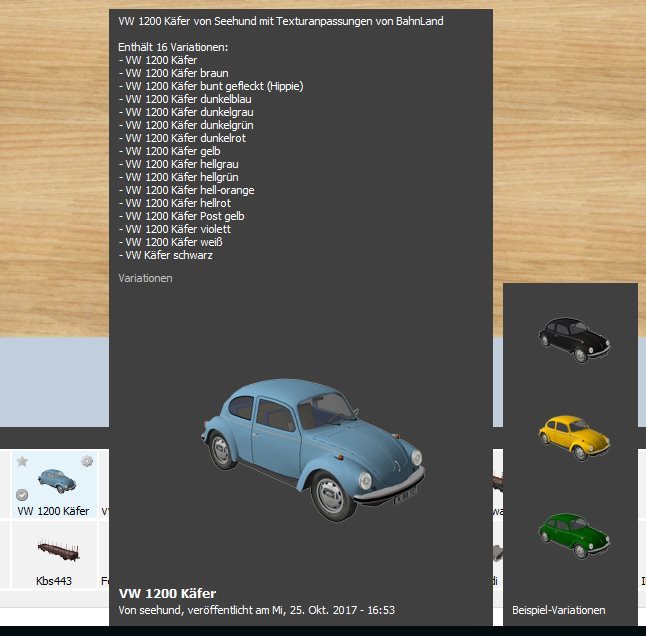Click the Beispiel-Variationen caption
646x636 pixels.
[559, 610]
